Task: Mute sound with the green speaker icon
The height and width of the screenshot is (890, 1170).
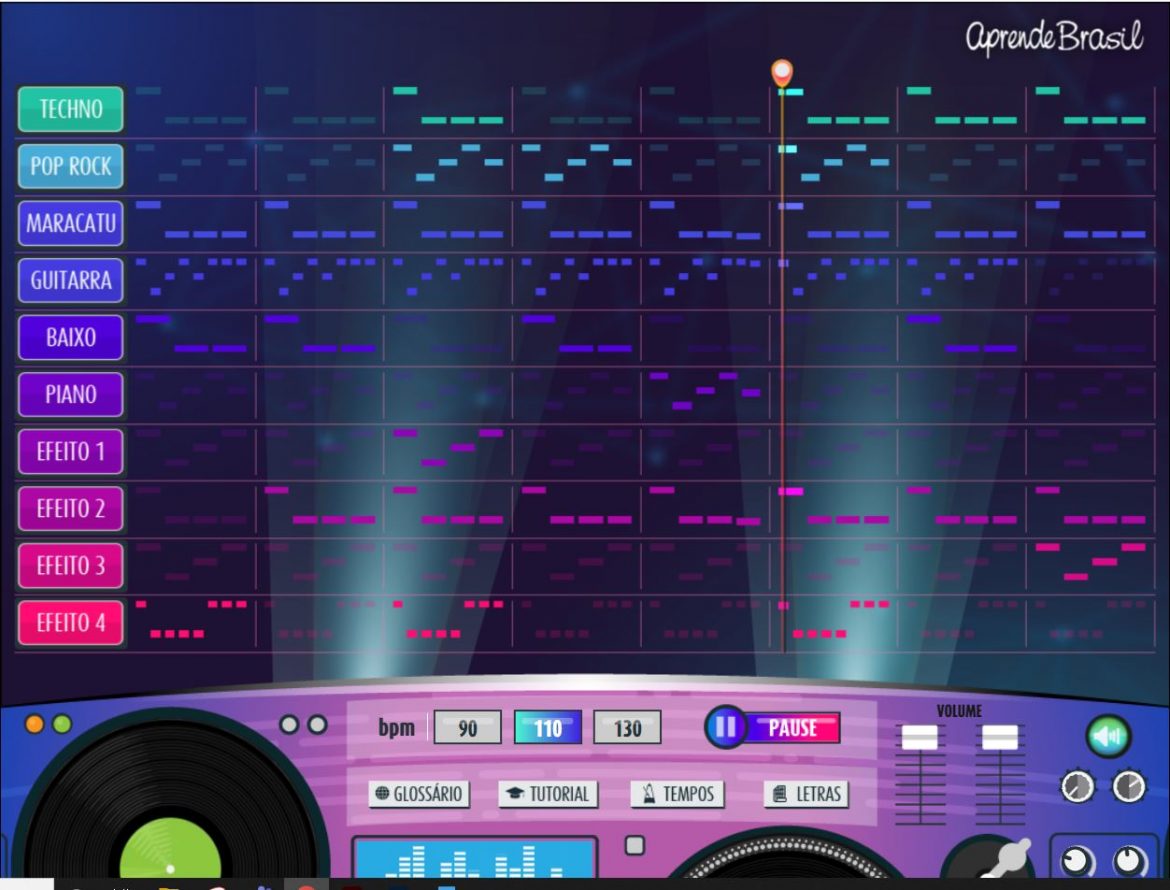Action: click(x=1108, y=736)
